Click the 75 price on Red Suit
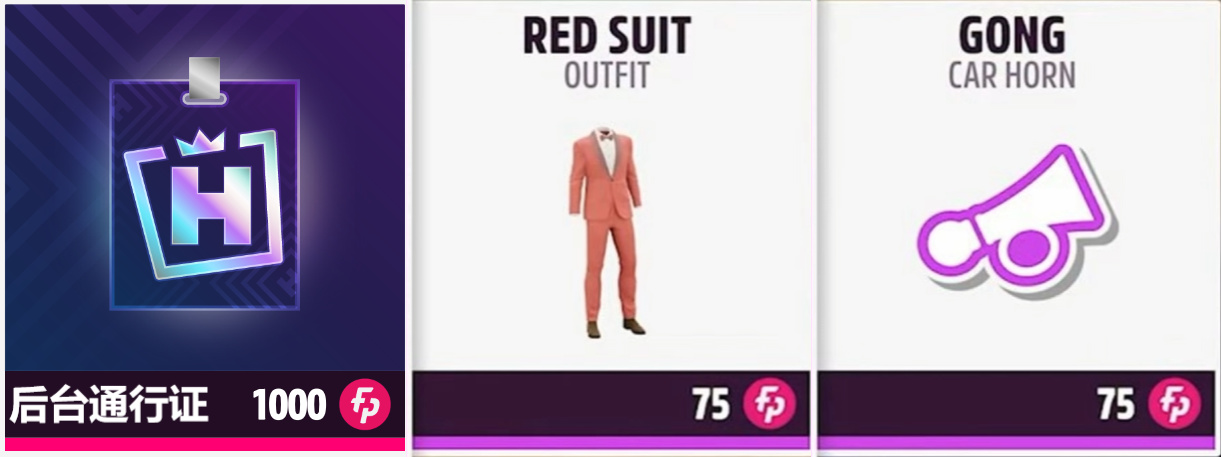This screenshot has width=1222, height=457. (x=711, y=405)
